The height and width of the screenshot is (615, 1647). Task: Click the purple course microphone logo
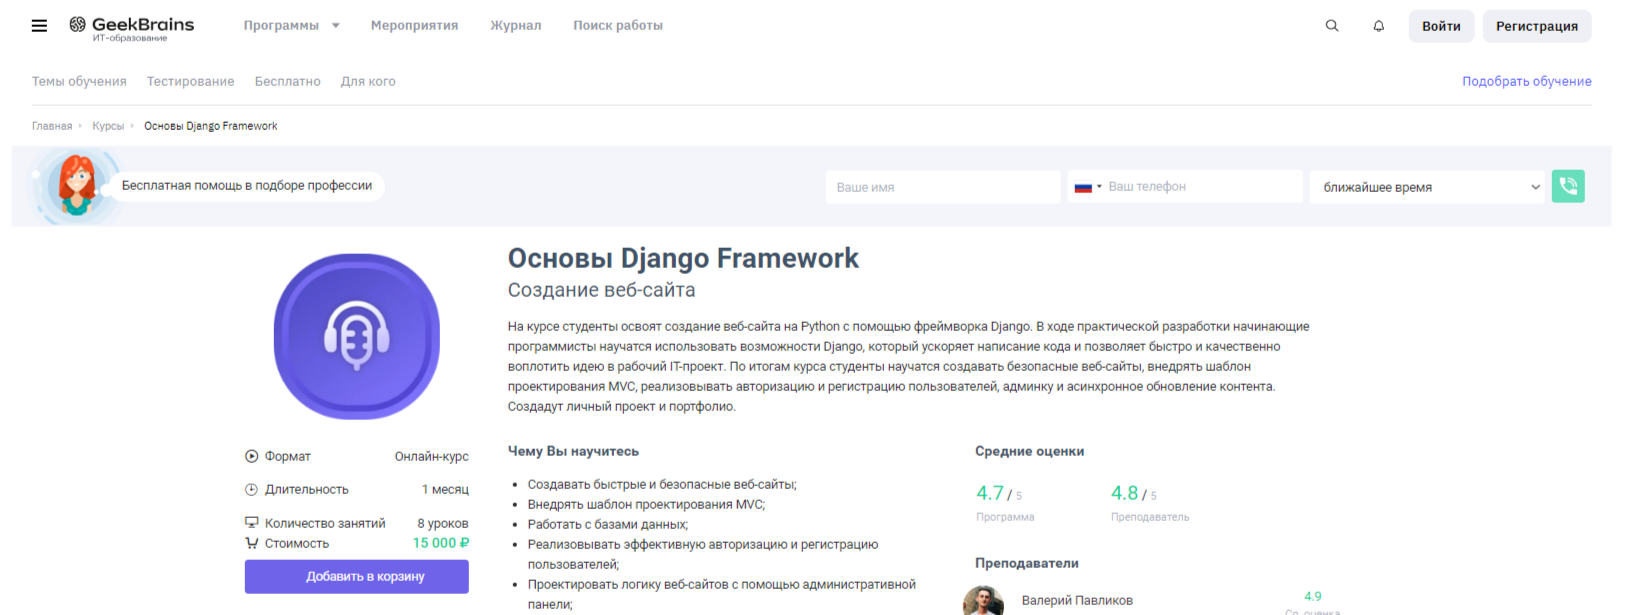[357, 336]
